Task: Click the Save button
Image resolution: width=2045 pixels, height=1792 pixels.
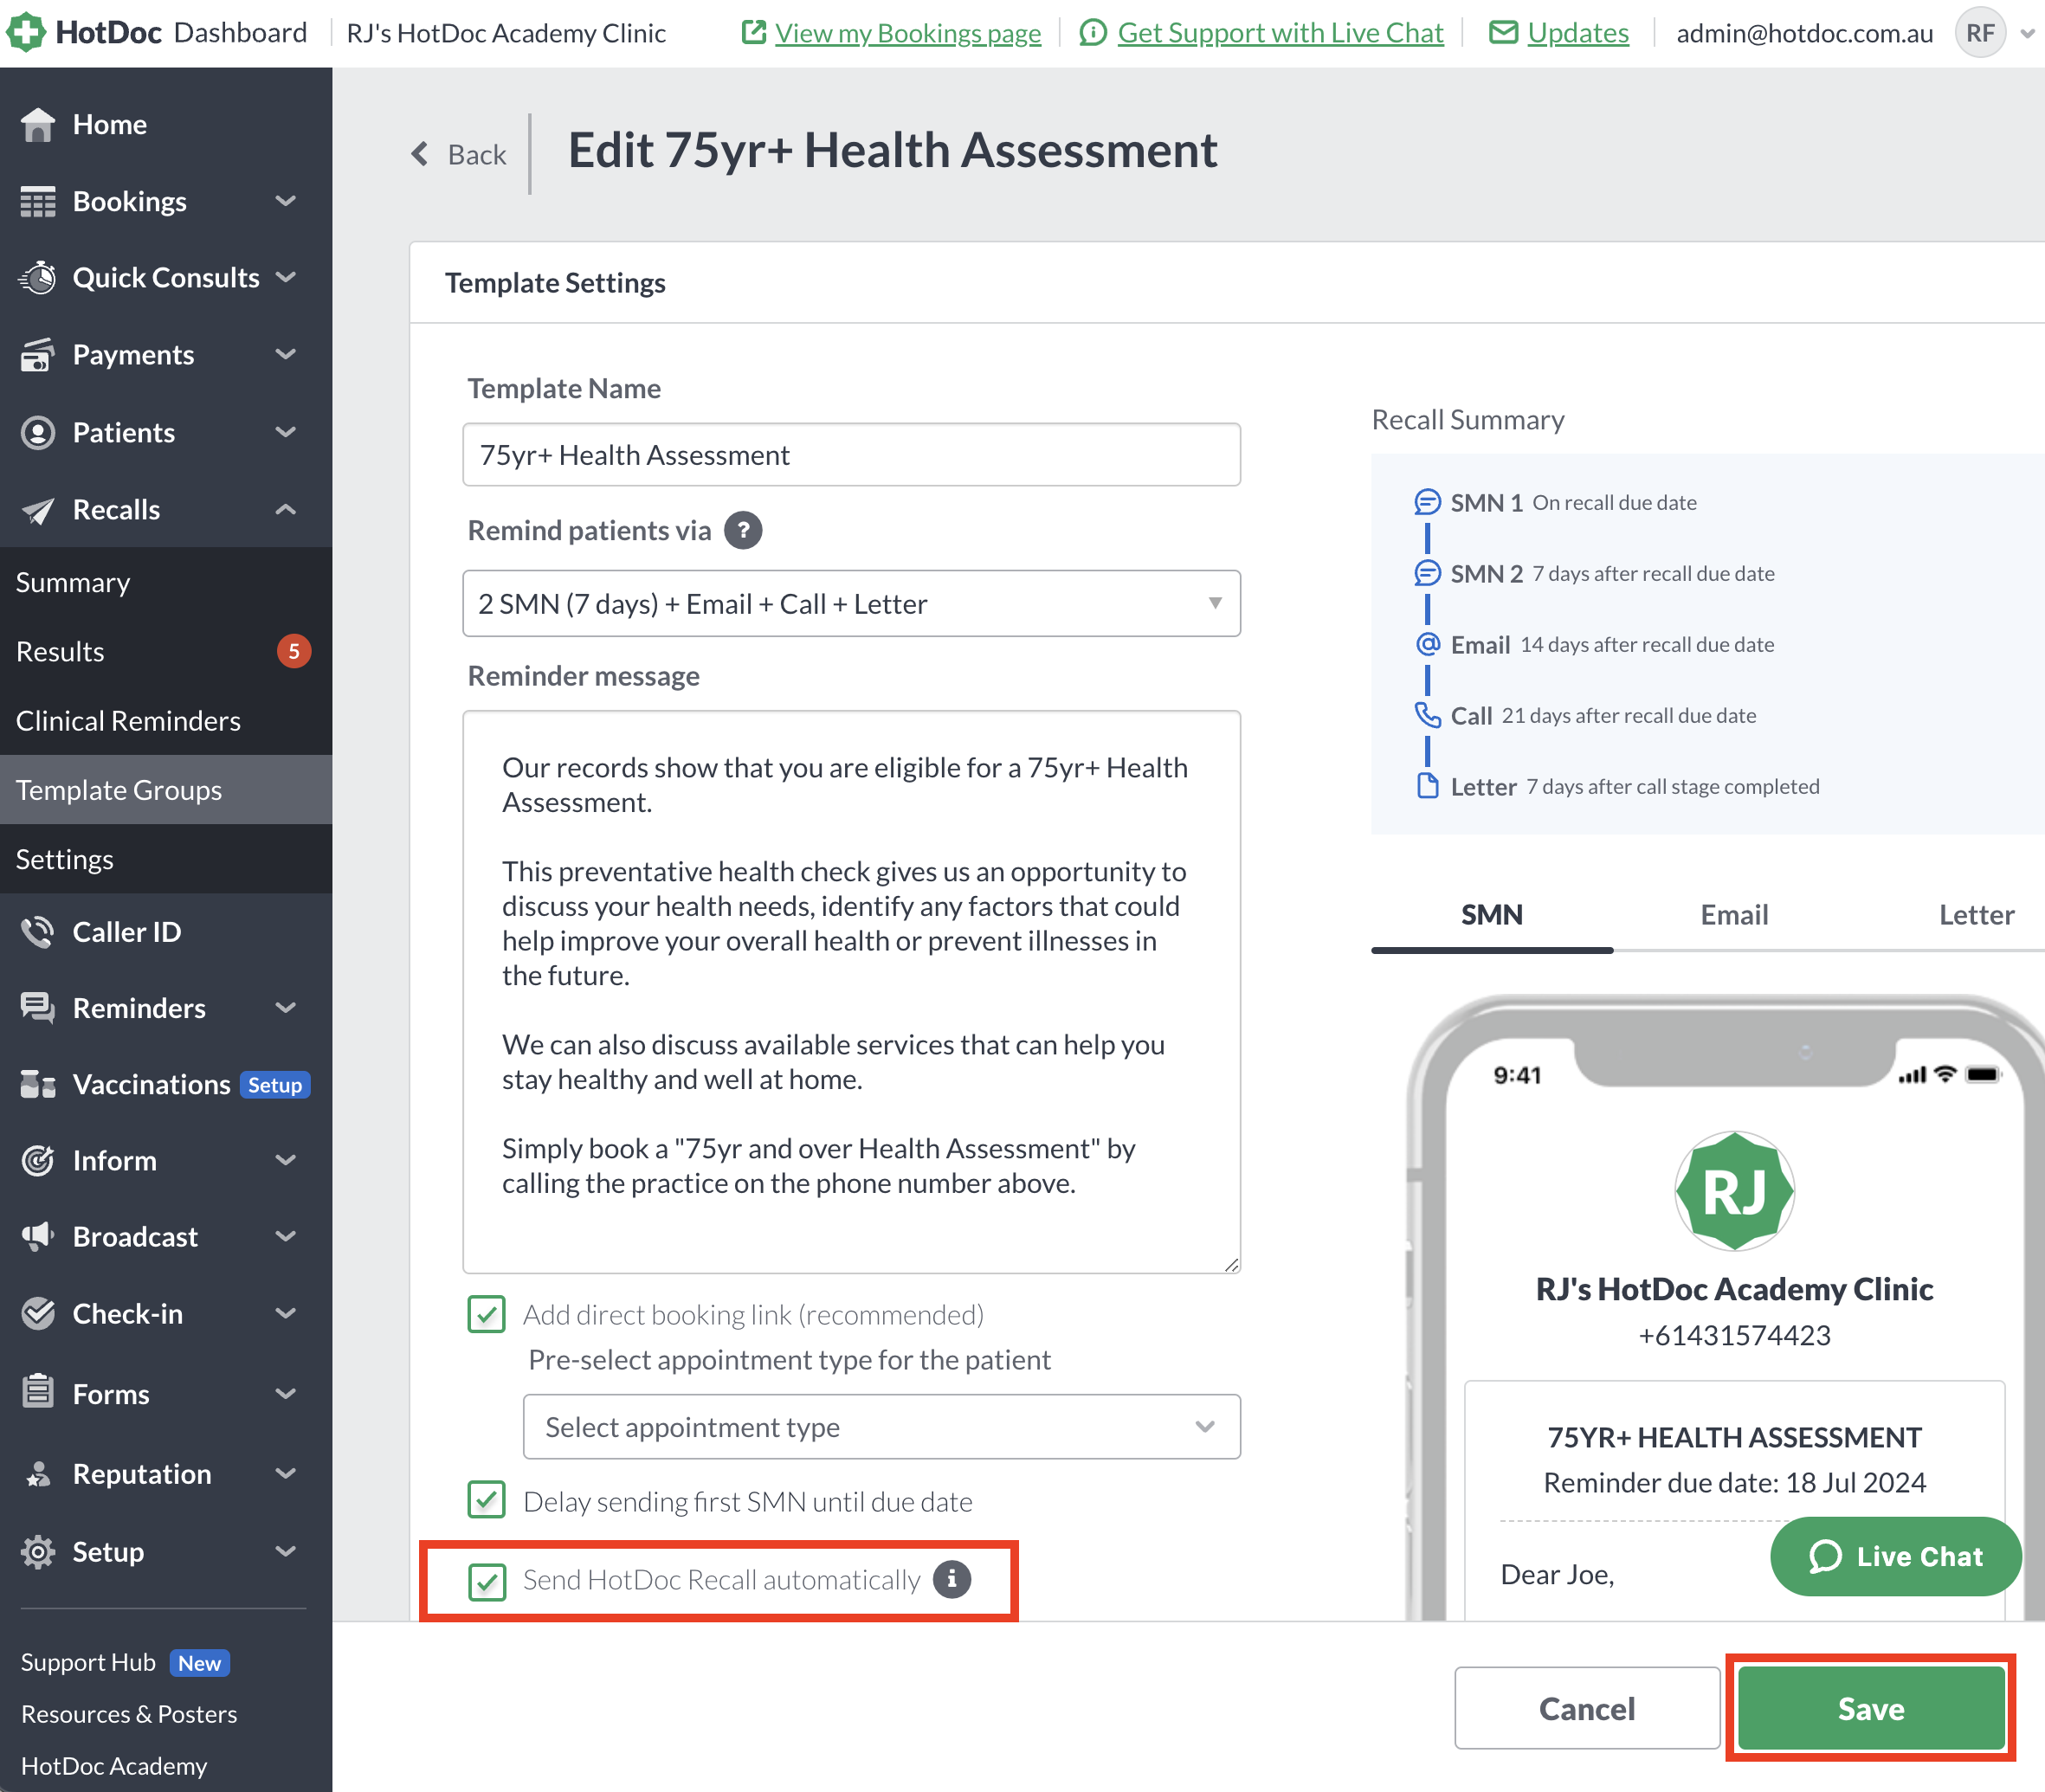Action: click(x=1870, y=1708)
